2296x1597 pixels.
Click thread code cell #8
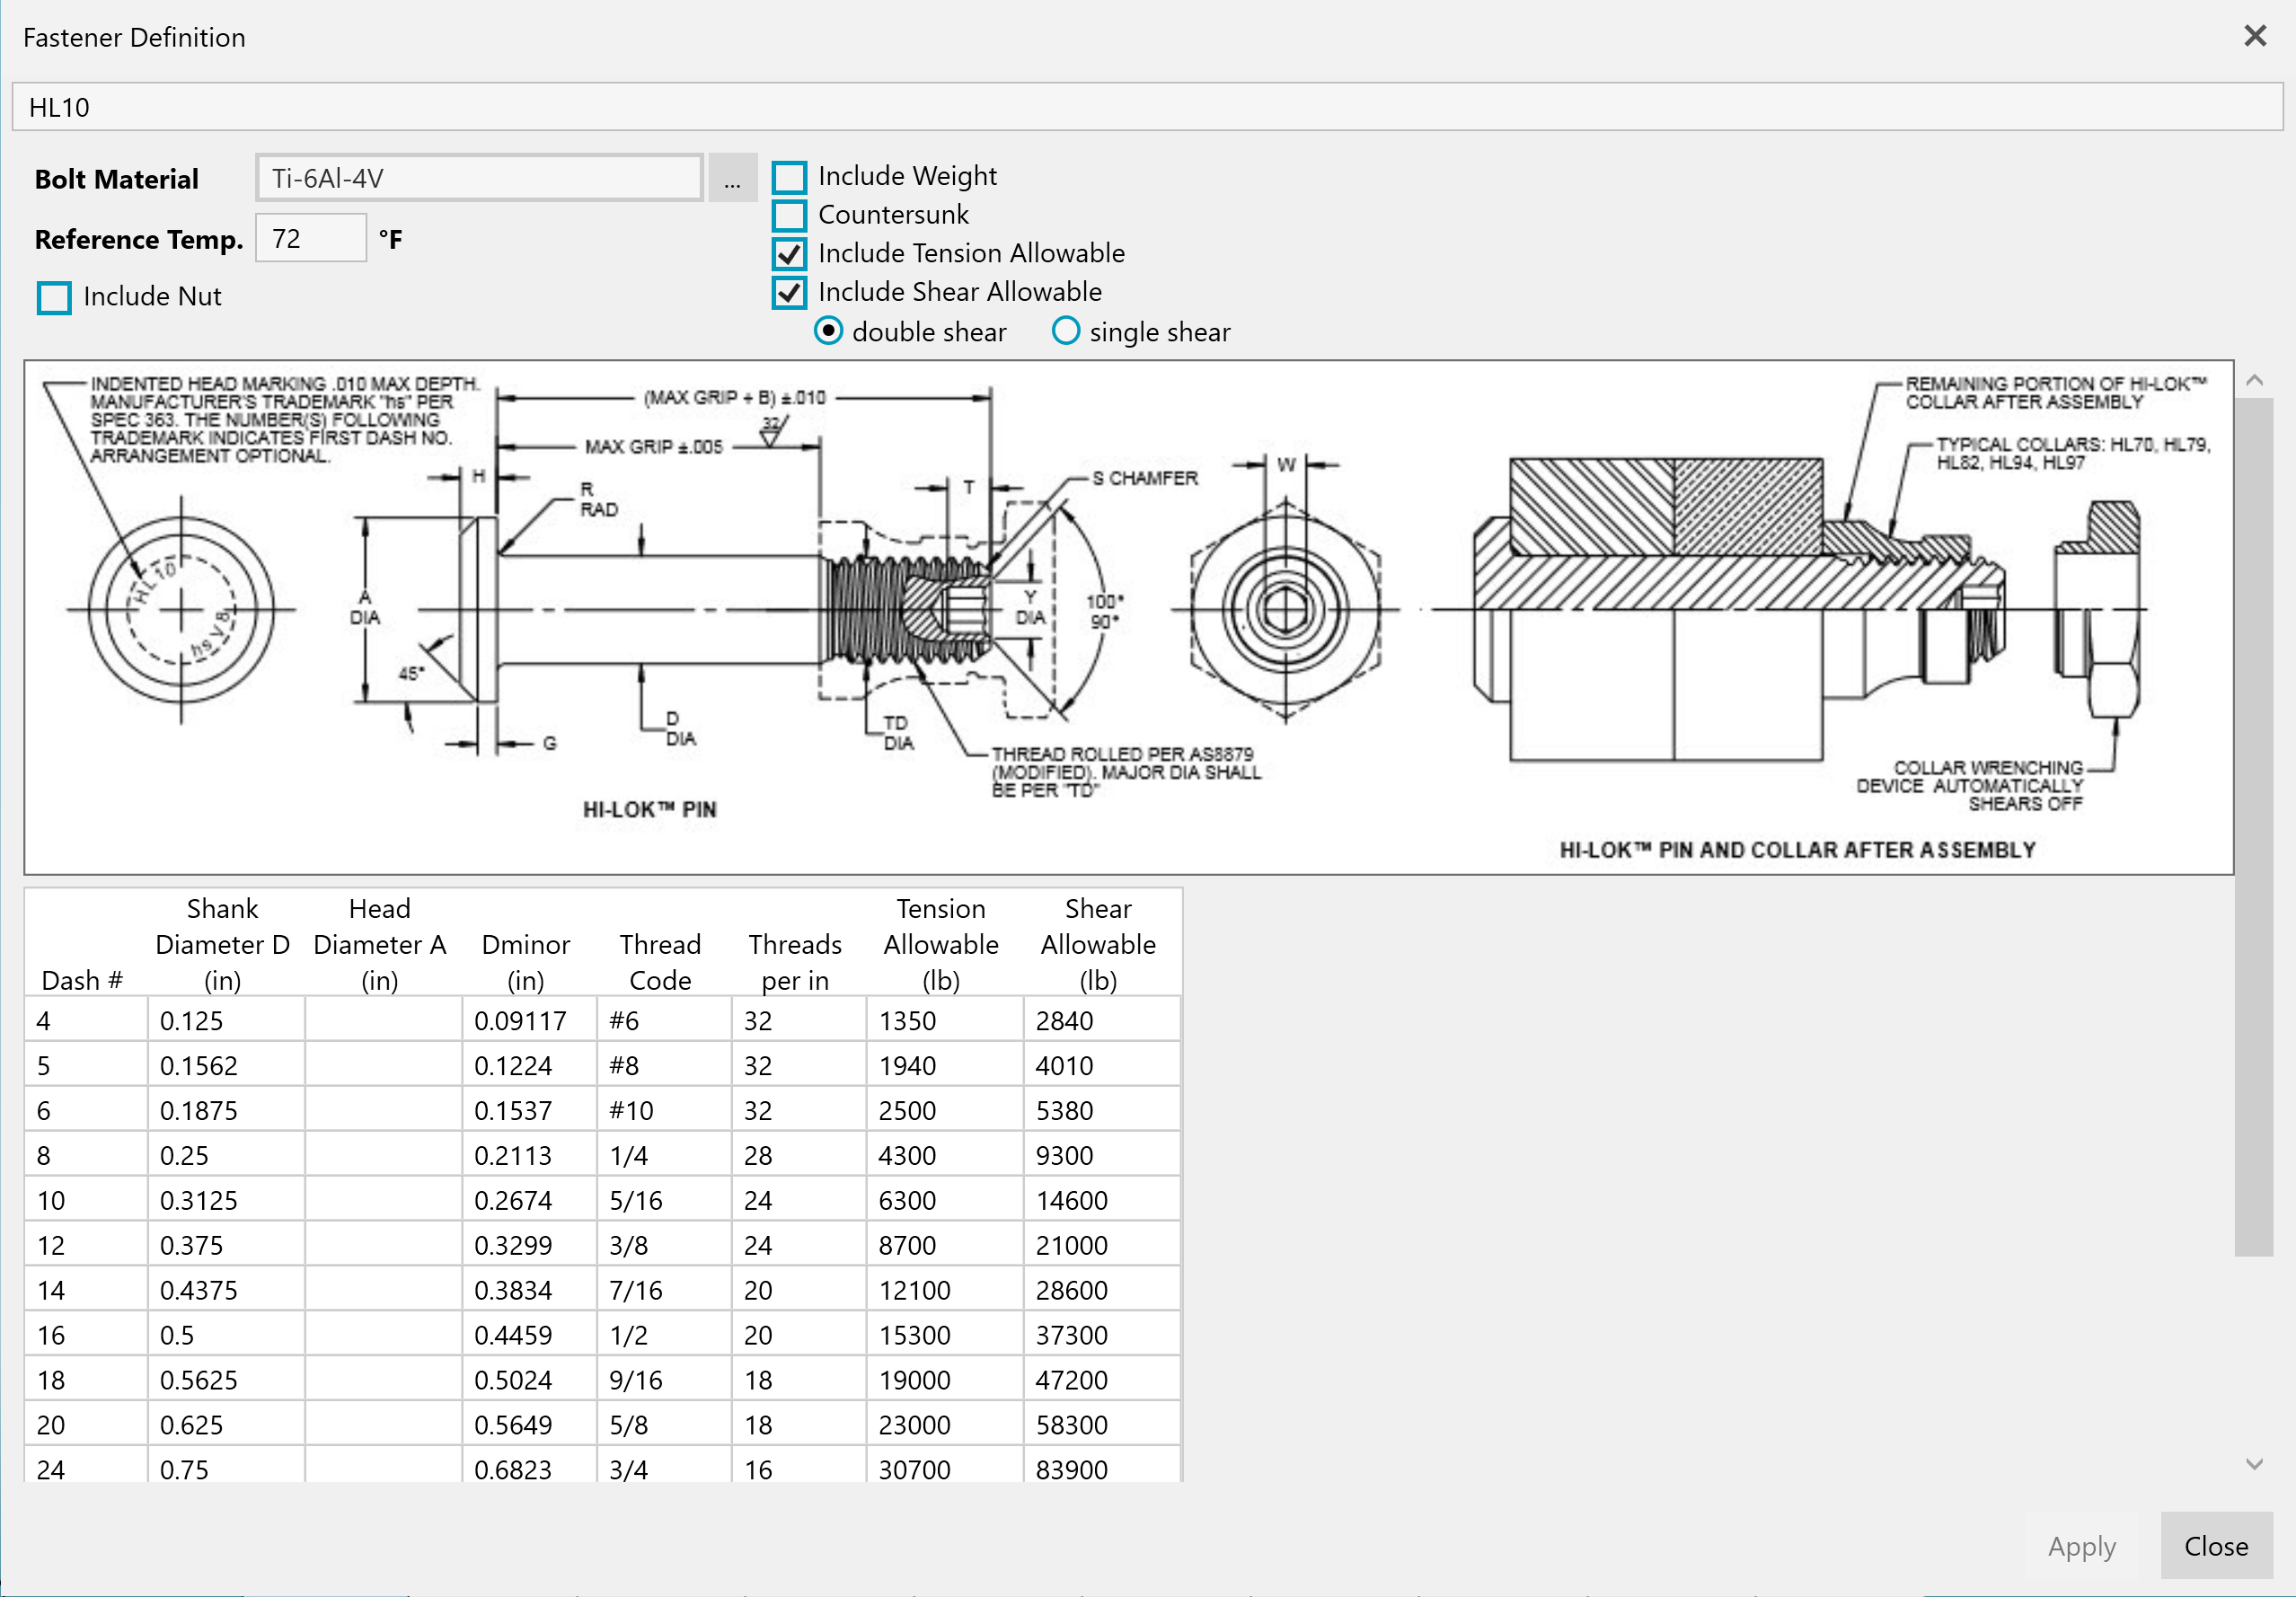click(x=664, y=1065)
